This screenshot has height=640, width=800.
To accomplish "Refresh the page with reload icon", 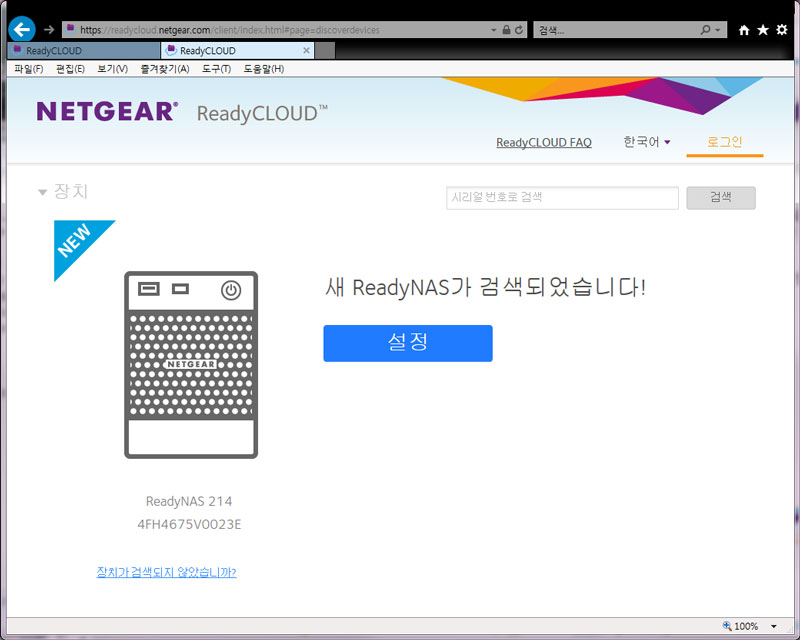I will tap(519, 30).
